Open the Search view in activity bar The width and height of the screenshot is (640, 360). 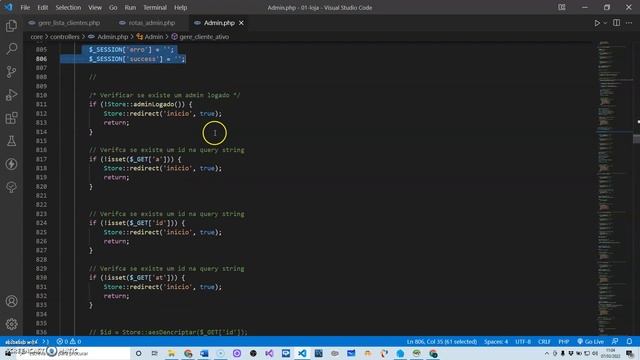(11, 49)
